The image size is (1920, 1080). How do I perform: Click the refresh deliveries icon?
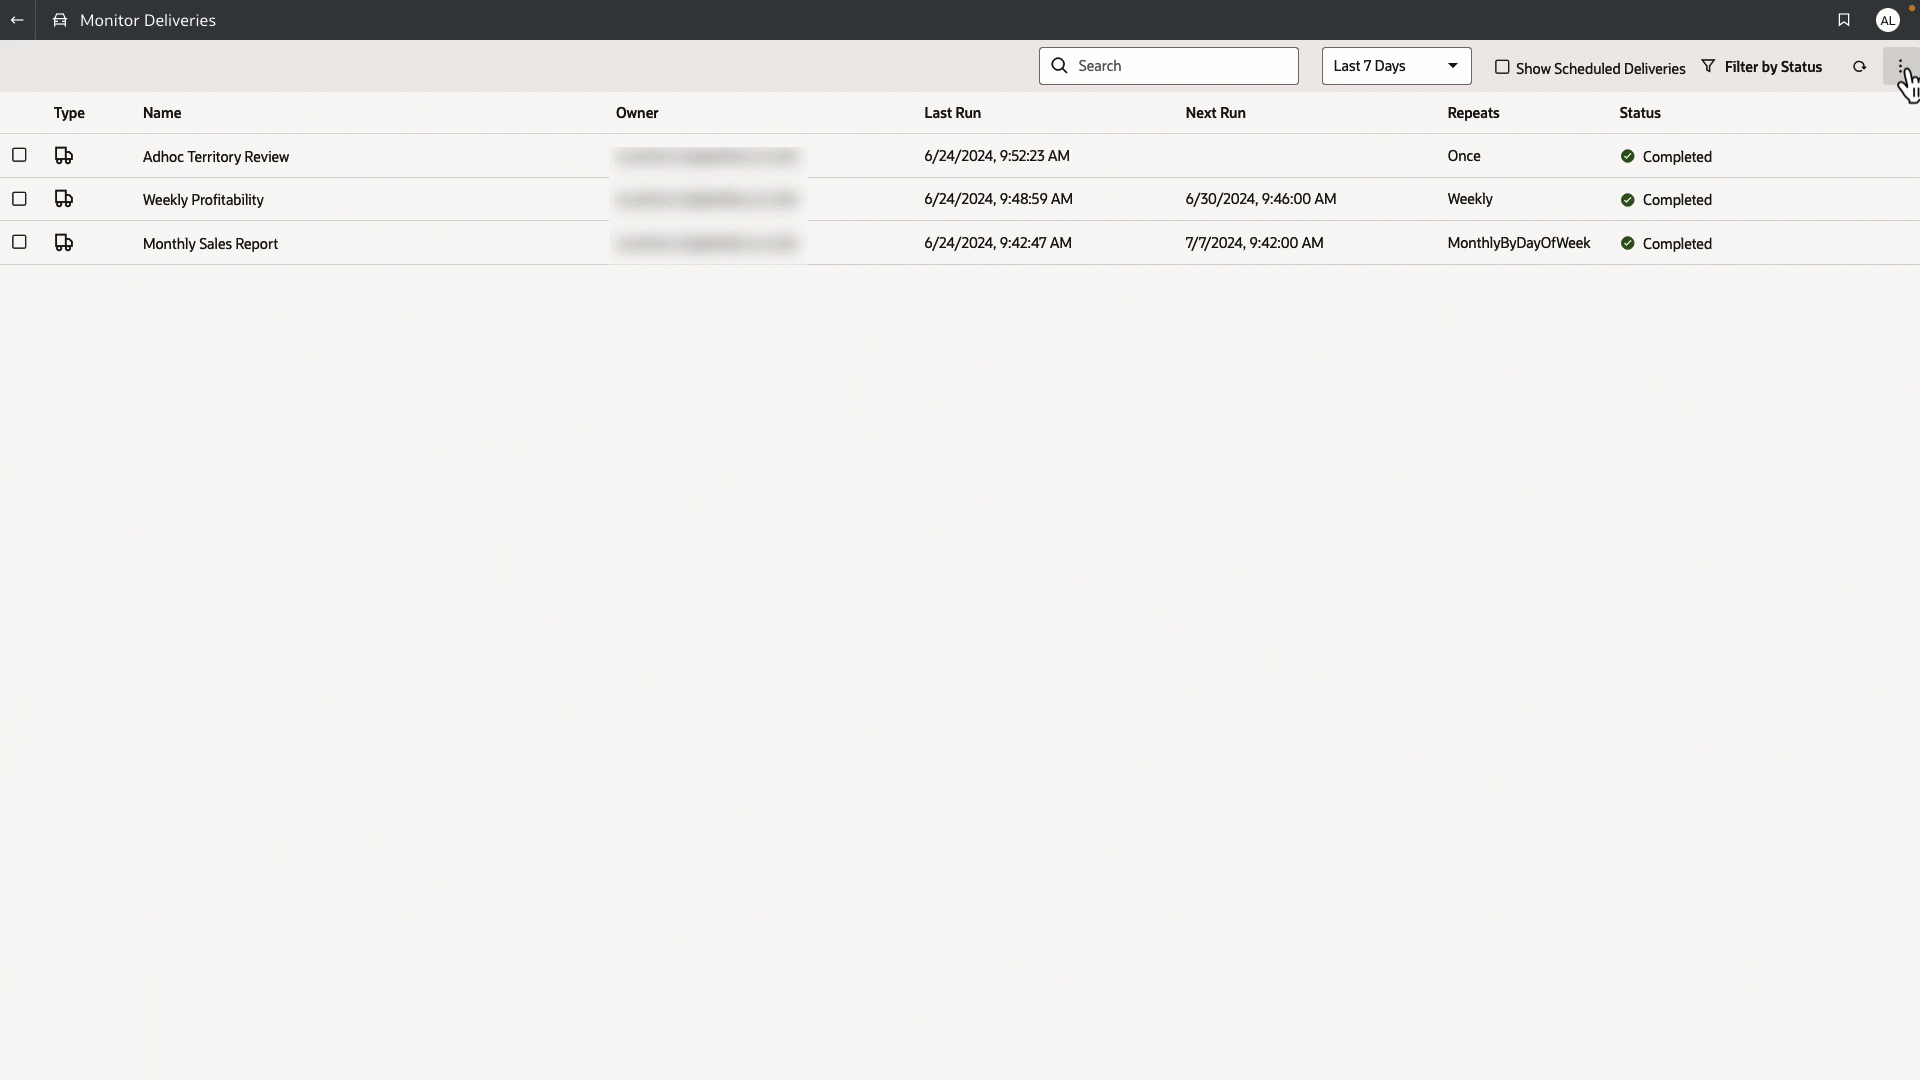coord(1860,66)
